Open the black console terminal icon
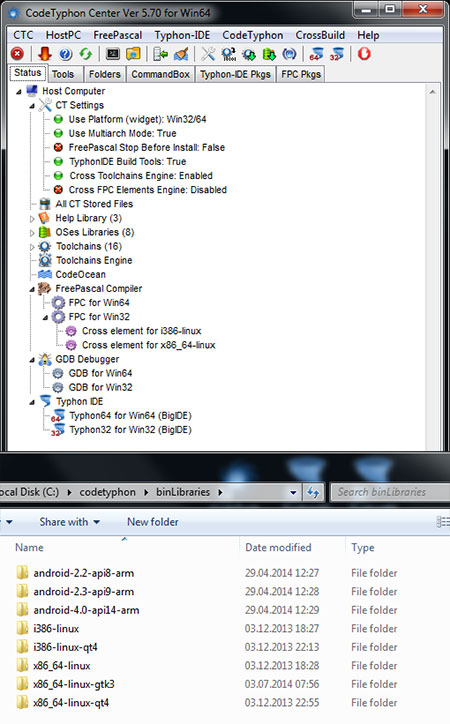This screenshot has width=450, height=724. (113, 54)
